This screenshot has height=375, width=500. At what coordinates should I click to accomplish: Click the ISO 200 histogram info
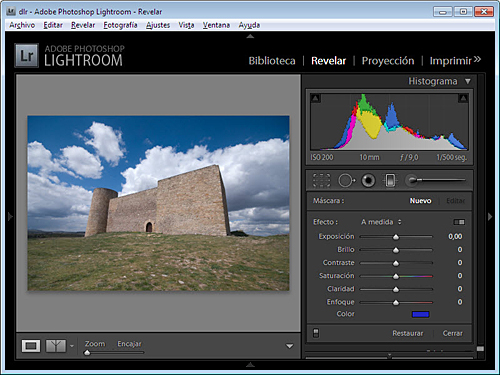pyautogui.click(x=322, y=157)
